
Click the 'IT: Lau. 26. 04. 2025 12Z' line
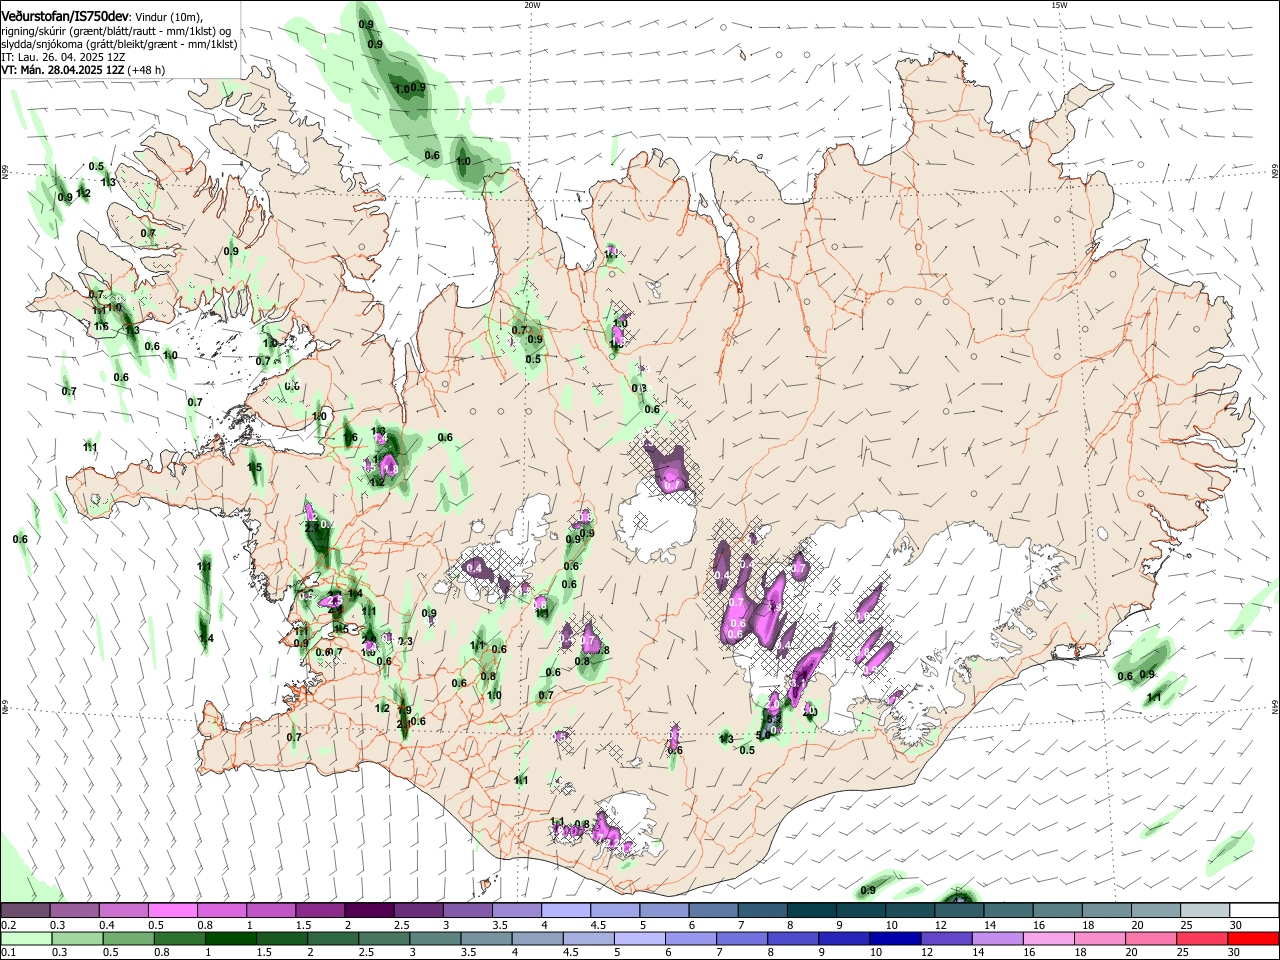pos(64,57)
